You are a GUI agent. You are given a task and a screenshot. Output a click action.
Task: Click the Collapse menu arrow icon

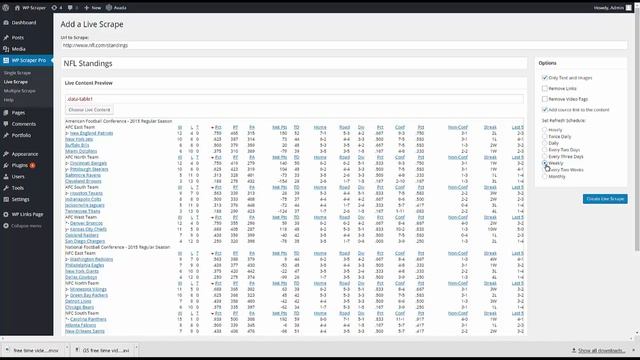6,225
